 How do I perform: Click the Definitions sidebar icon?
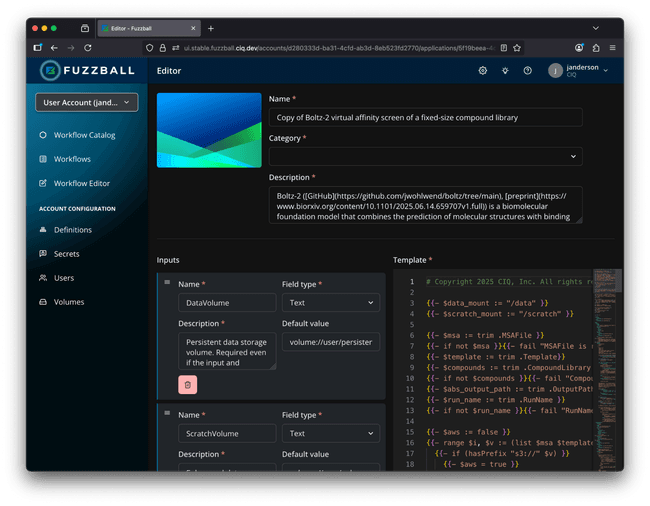point(43,230)
